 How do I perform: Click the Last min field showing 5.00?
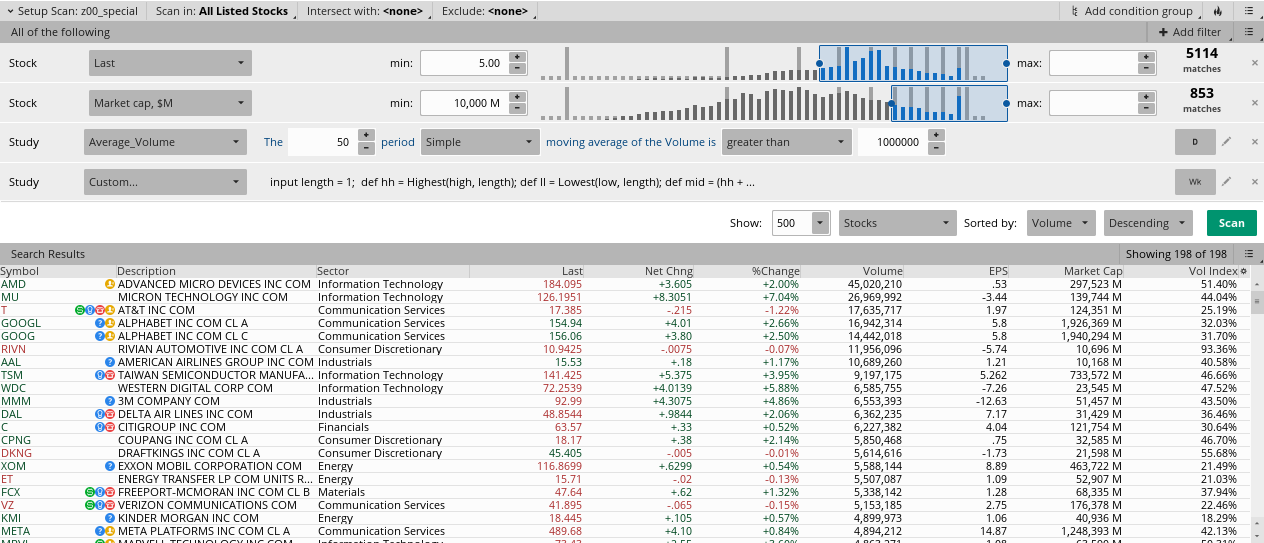pos(464,63)
